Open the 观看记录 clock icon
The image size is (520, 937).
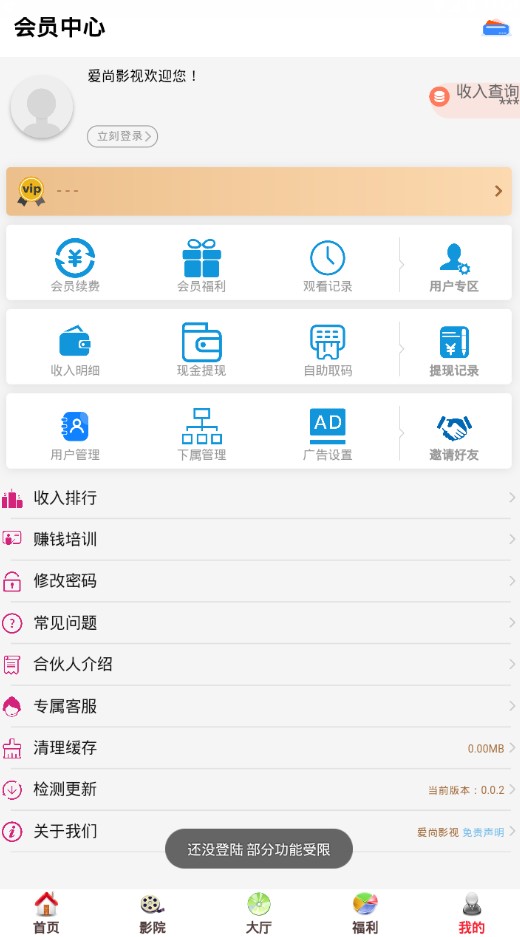pos(328,258)
